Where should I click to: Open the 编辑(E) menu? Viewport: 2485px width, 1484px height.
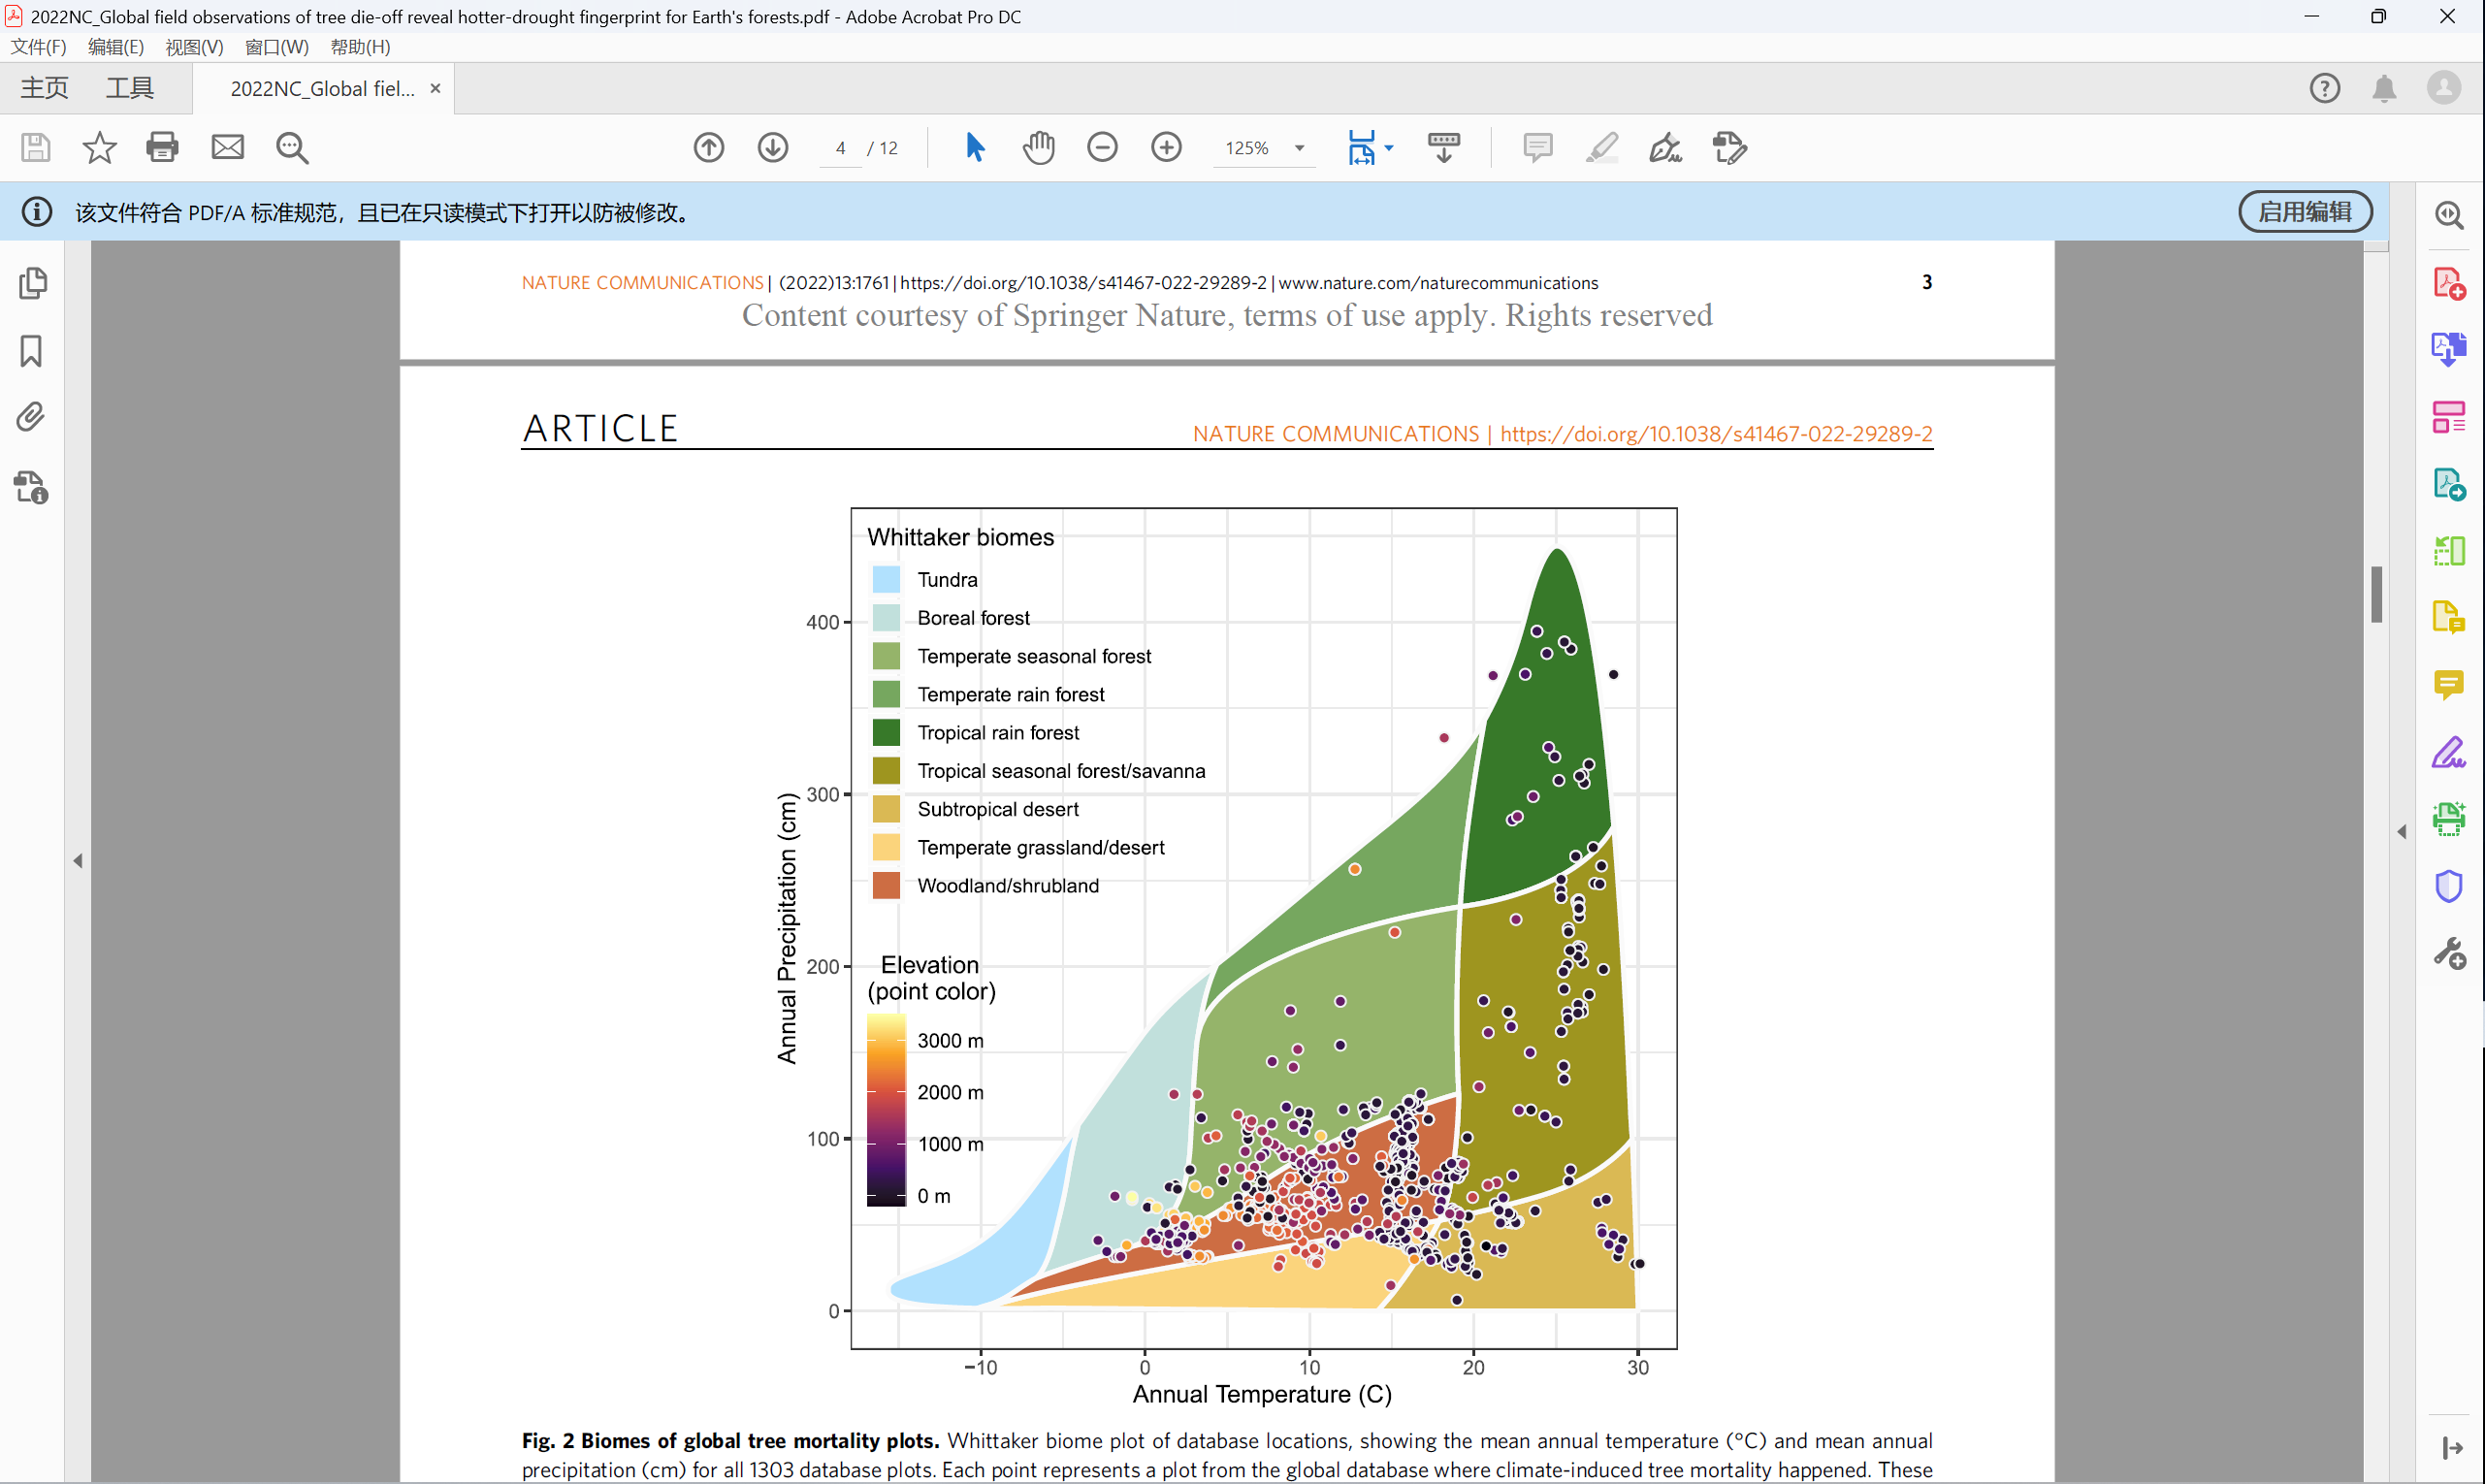116,47
